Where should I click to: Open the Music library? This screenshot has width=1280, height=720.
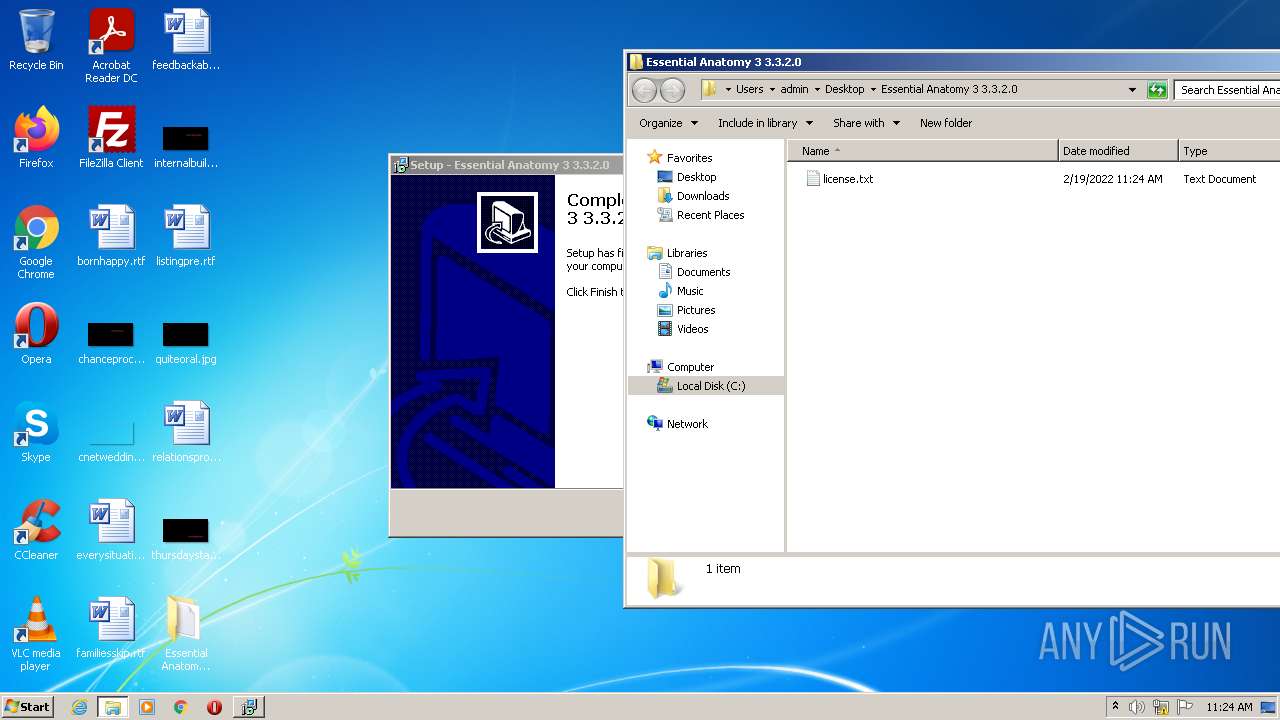(x=690, y=291)
